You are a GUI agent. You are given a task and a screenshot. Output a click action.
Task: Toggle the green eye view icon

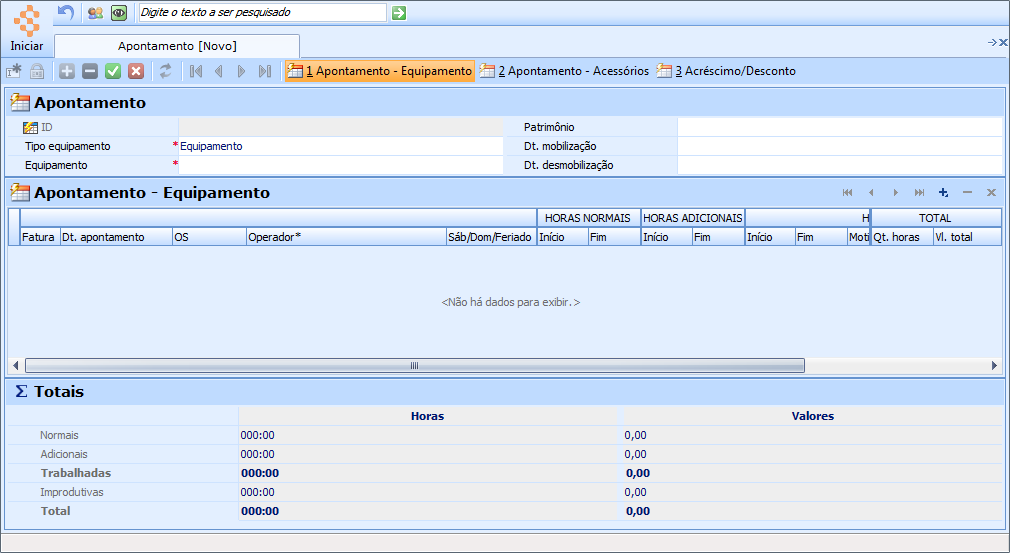coord(119,13)
